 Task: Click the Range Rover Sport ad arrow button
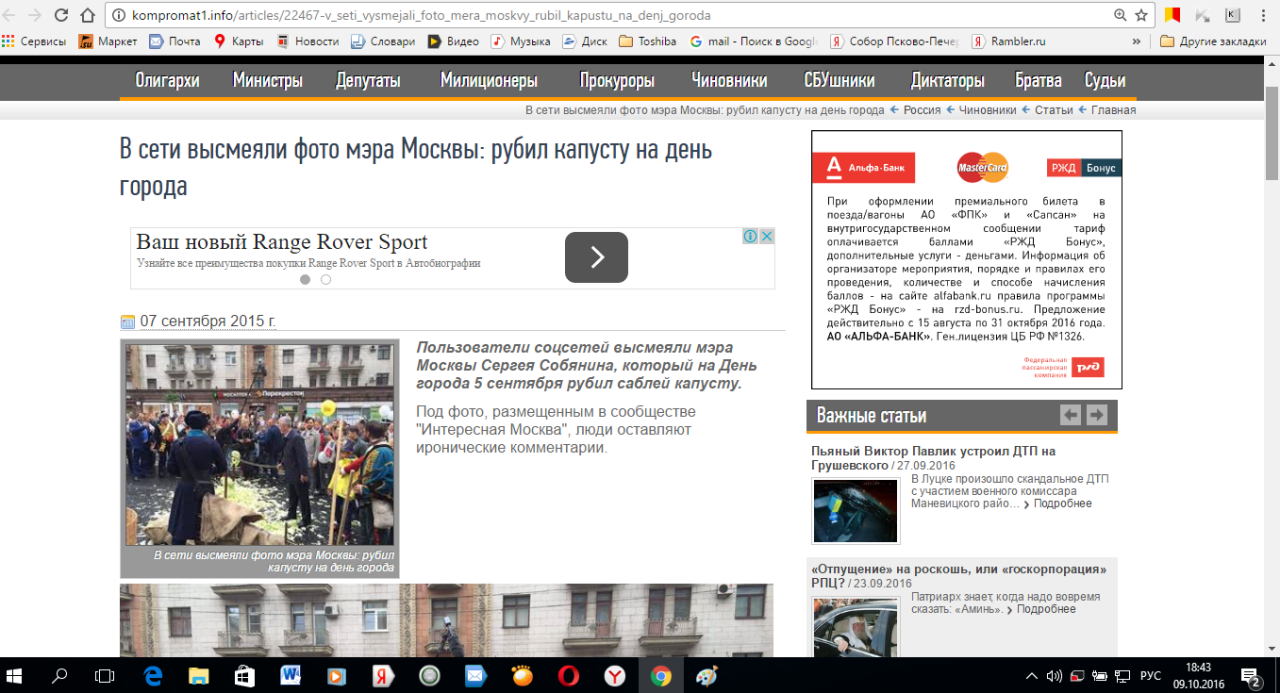click(596, 257)
